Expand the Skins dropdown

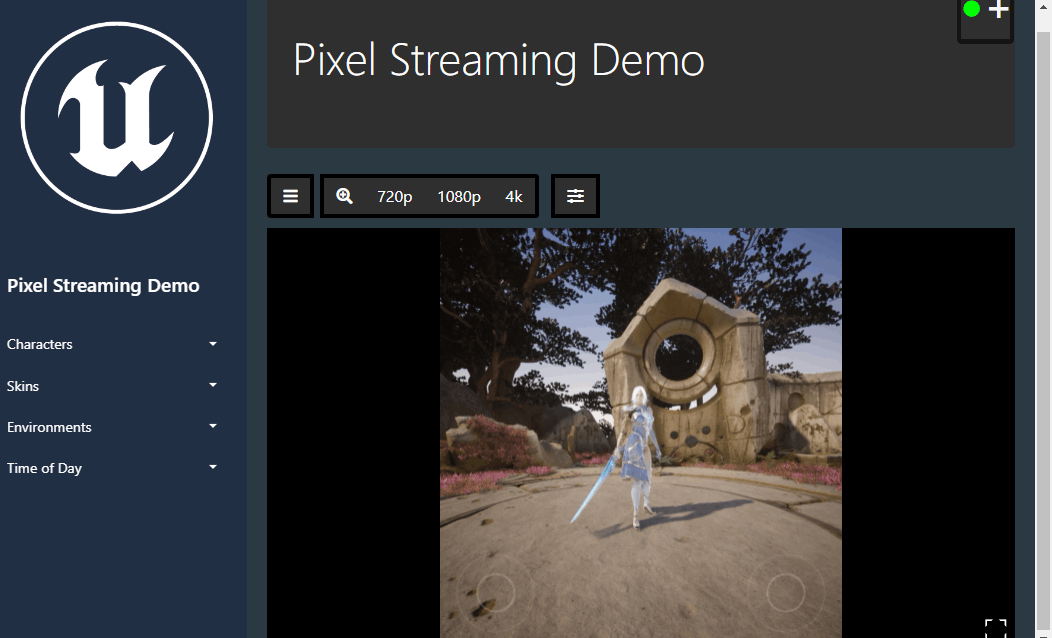click(x=112, y=386)
